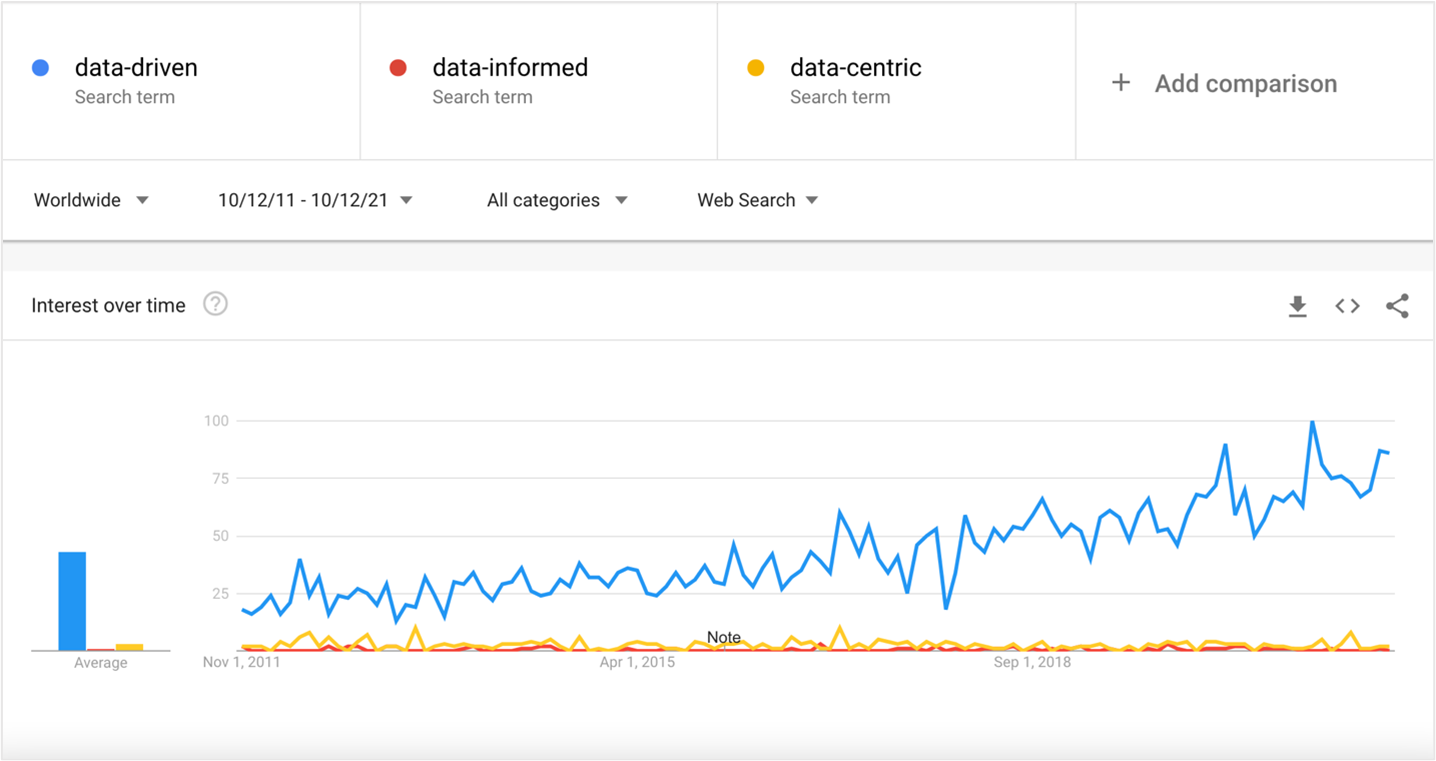Click the plus icon to add comparison
Viewport: 1436px width, 761px height.
(1121, 83)
